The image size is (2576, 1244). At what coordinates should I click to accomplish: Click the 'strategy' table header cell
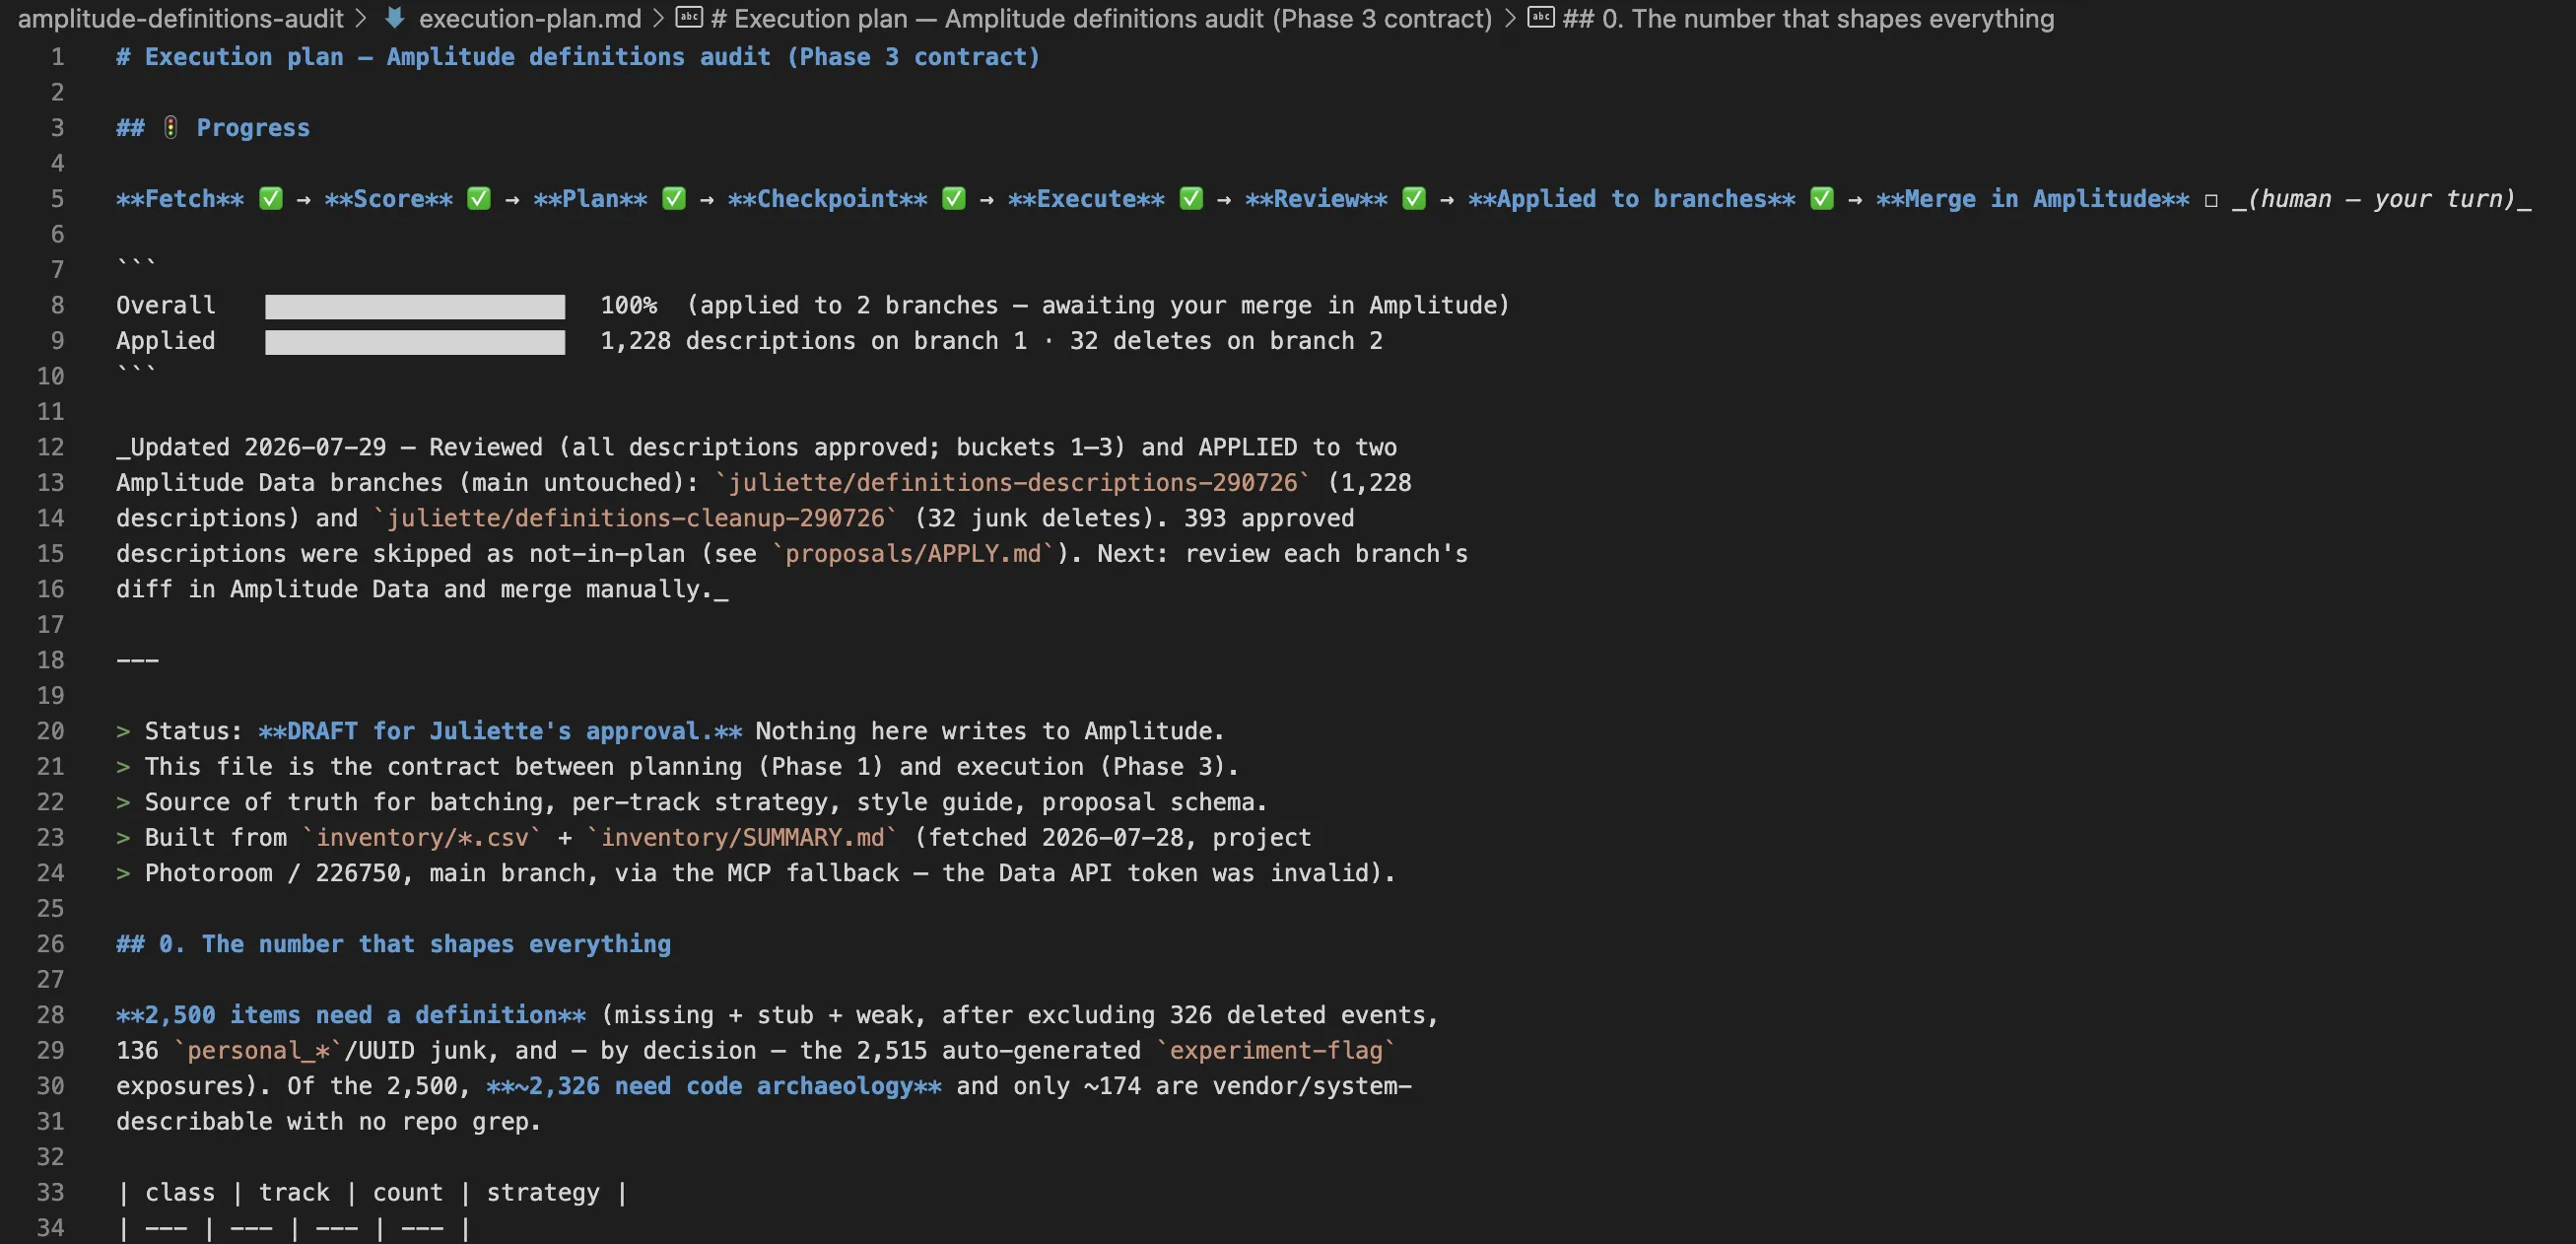(543, 1192)
